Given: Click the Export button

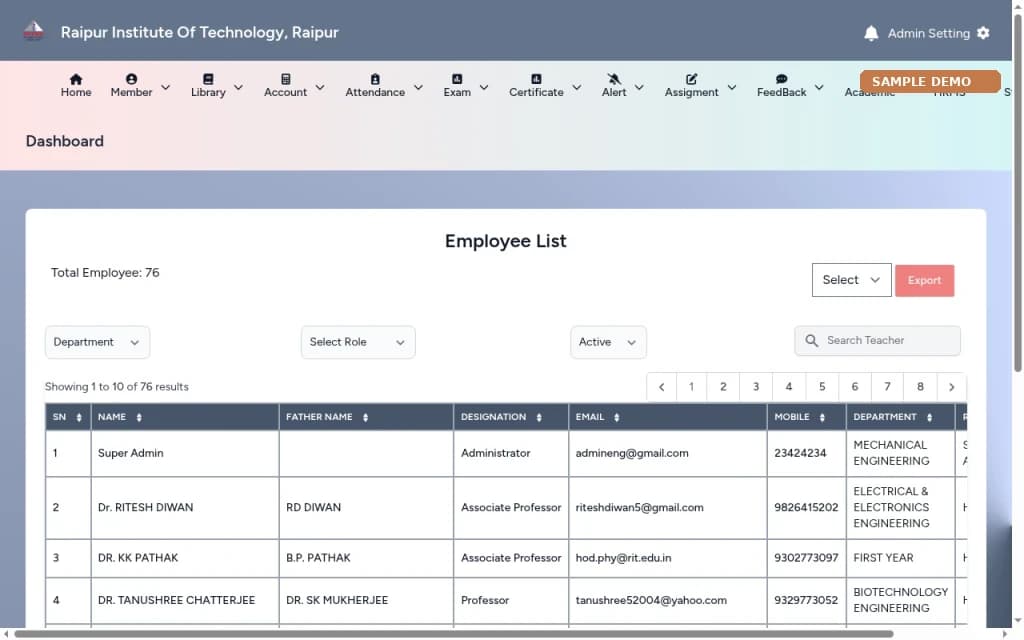Looking at the screenshot, I should [924, 281].
